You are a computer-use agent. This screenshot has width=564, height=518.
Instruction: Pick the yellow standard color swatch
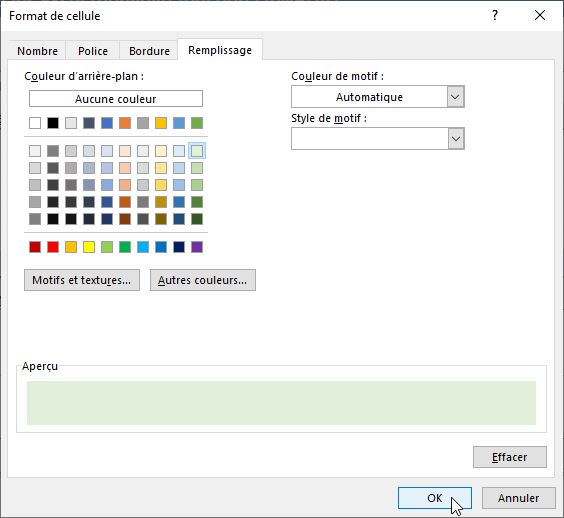tap(89, 247)
